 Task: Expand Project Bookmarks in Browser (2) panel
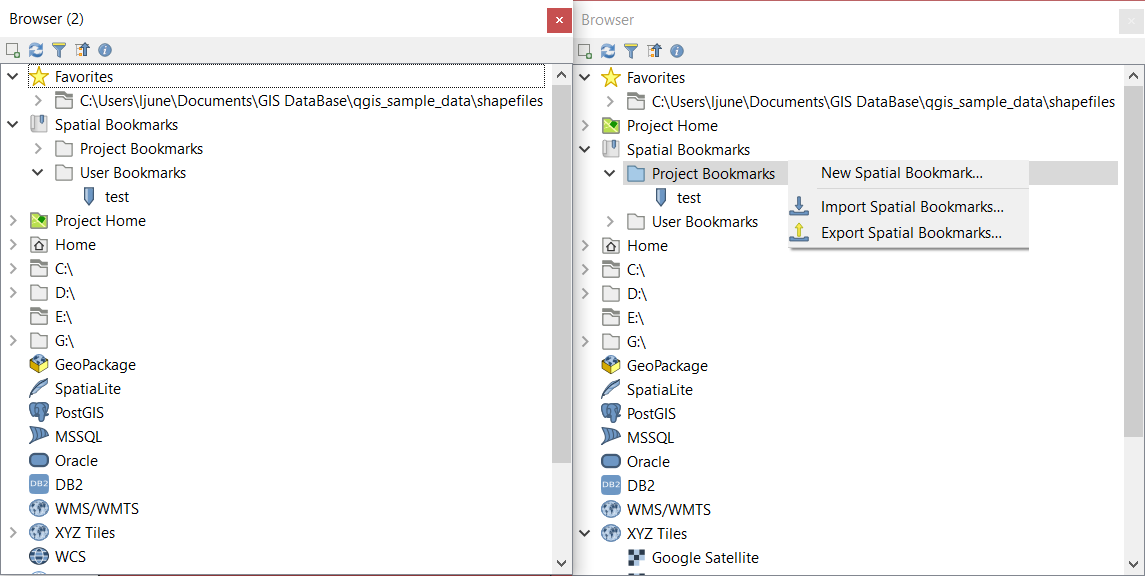(x=38, y=149)
